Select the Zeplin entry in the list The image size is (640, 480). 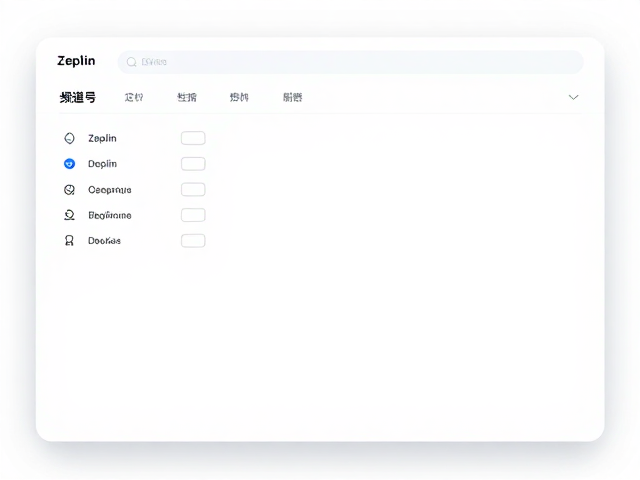[102, 138]
